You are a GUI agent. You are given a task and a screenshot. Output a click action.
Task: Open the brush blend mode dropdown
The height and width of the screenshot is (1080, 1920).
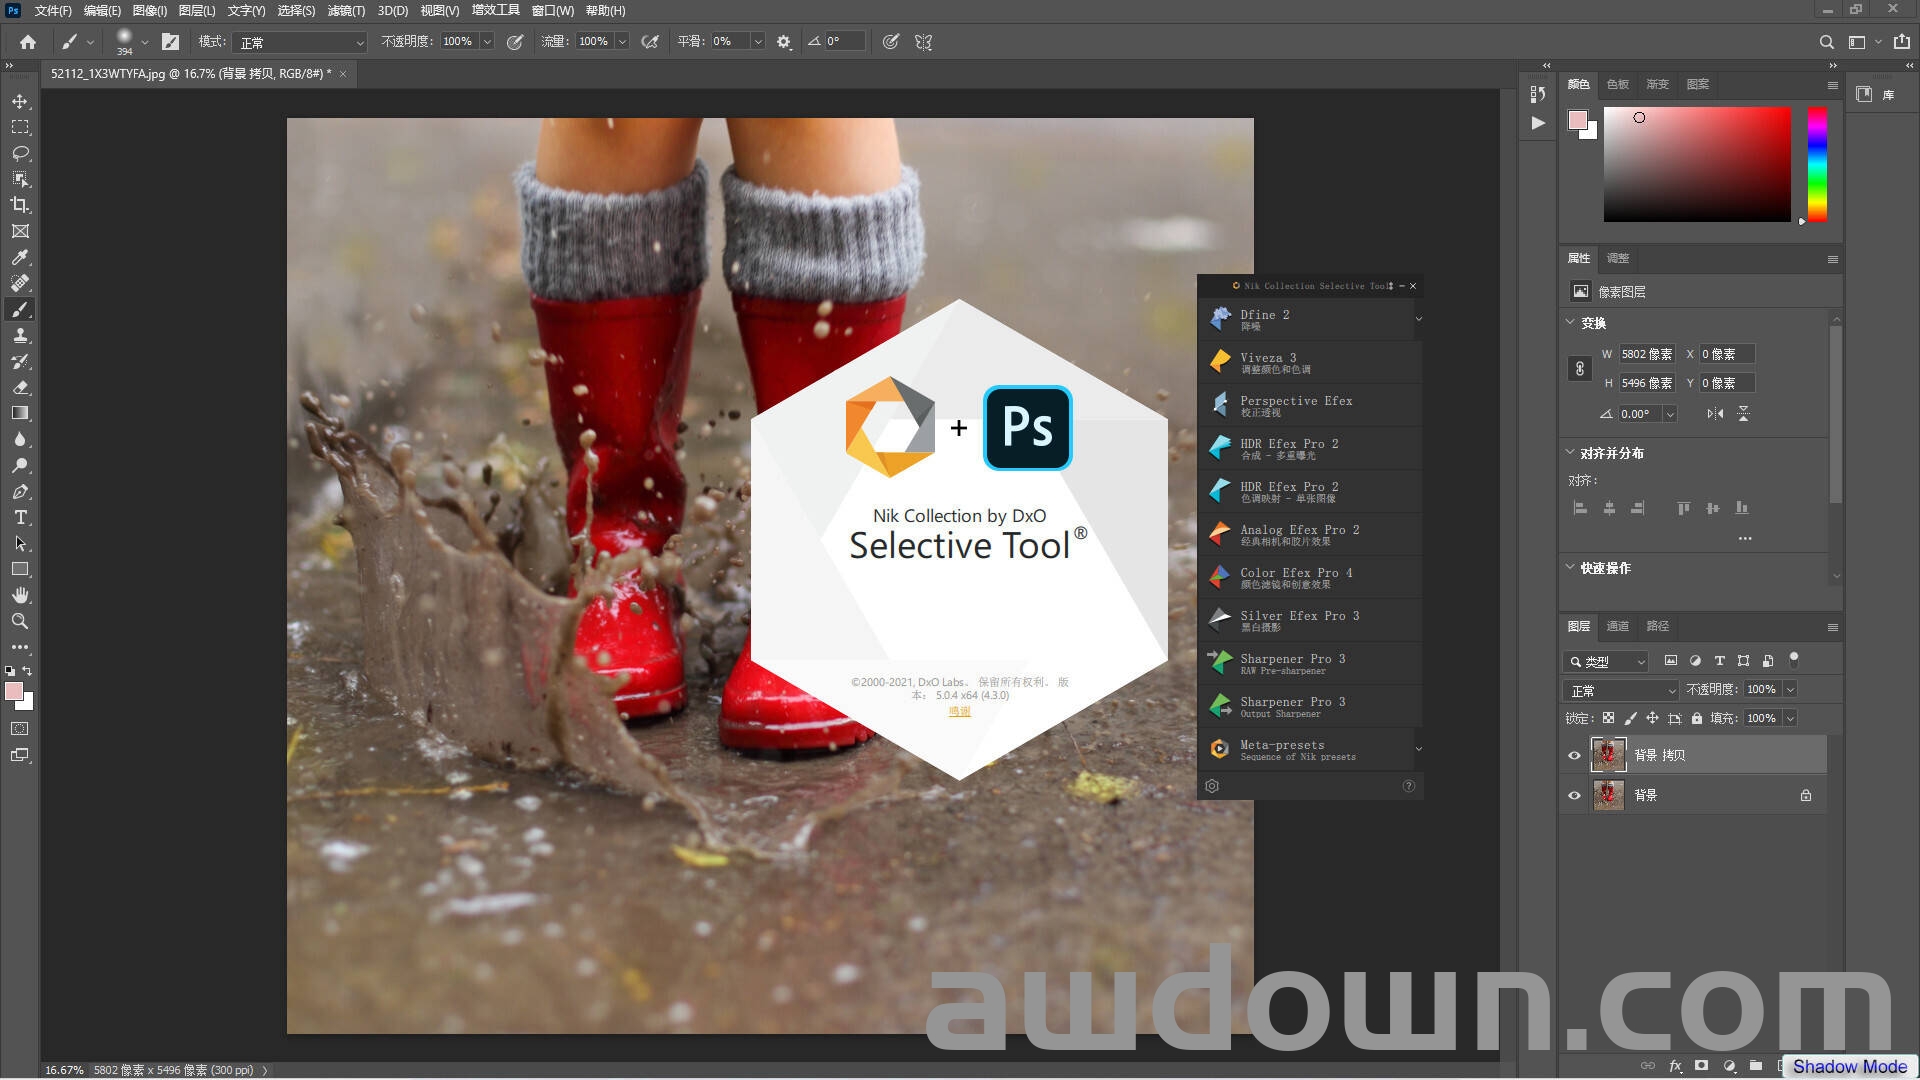[x=300, y=42]
